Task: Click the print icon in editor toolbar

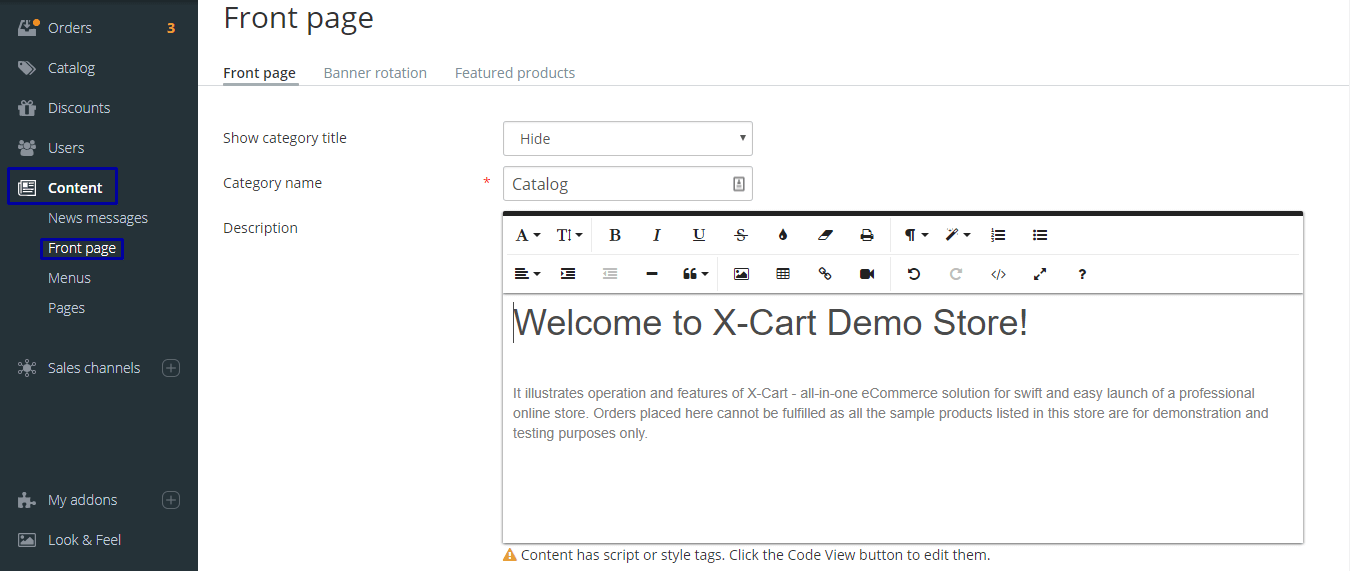Action: (x=867, y=235)
